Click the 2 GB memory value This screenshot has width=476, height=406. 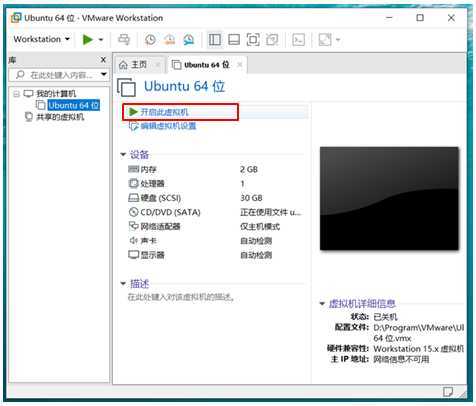(x=249, y=169)
